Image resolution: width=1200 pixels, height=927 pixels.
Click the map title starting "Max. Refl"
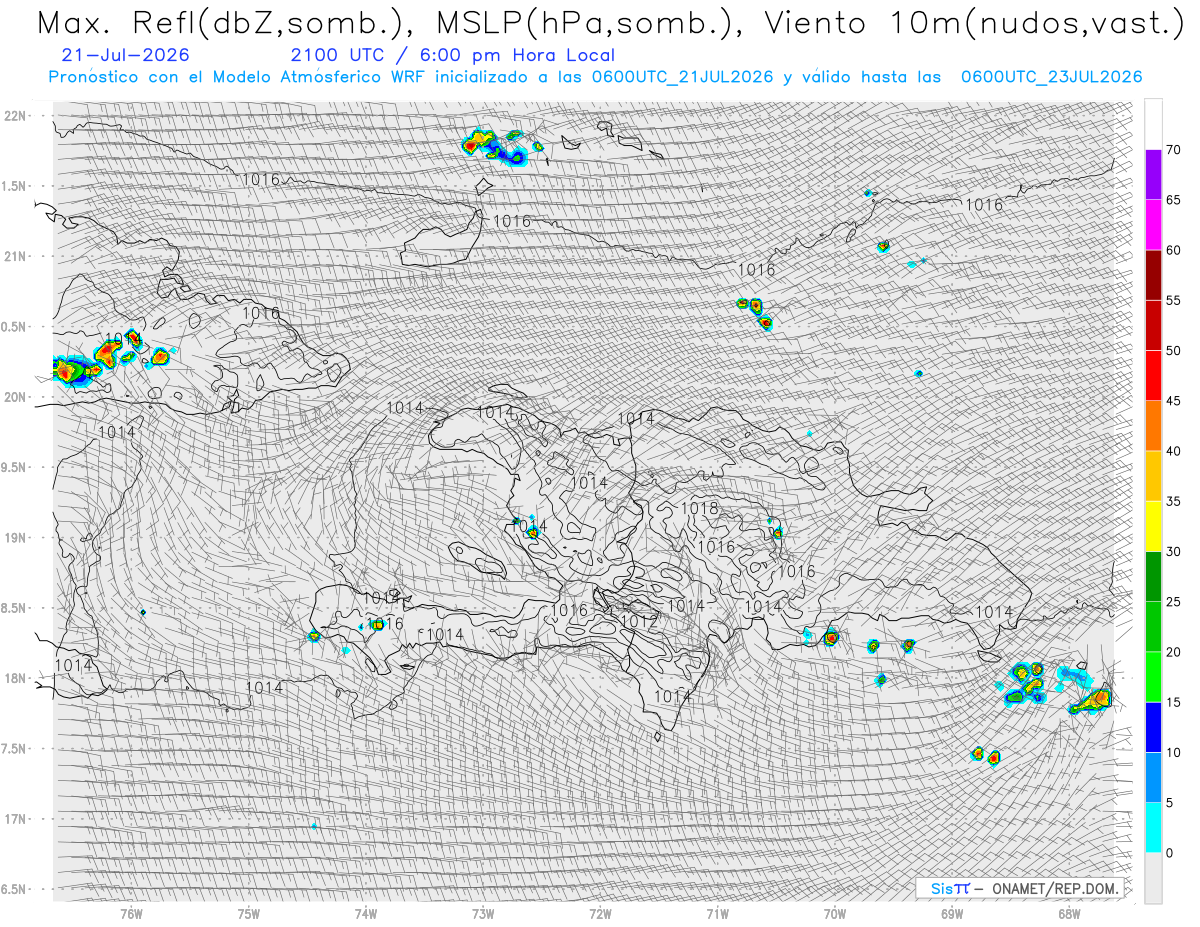pos(610,24)
